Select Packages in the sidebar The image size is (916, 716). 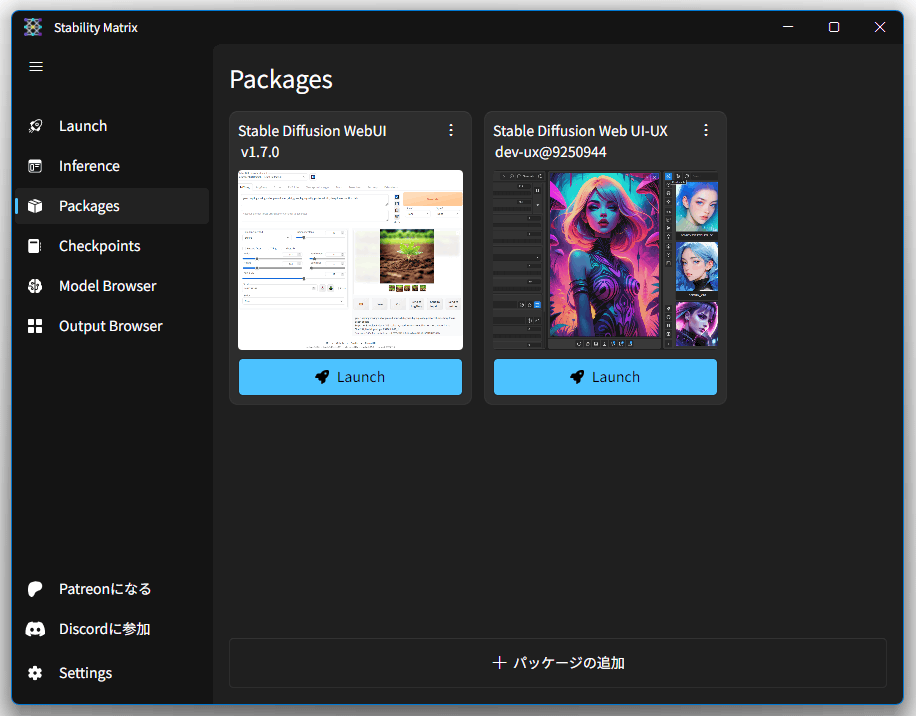point(112,206)
